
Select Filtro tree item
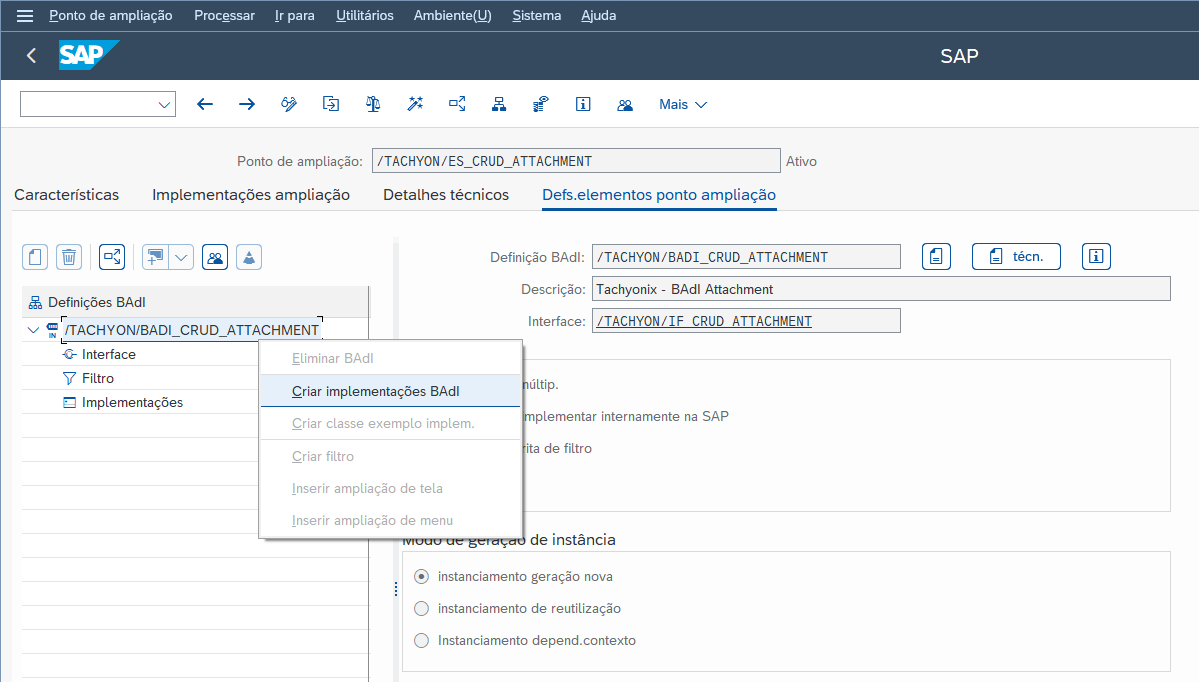click(x=98, y=378)
